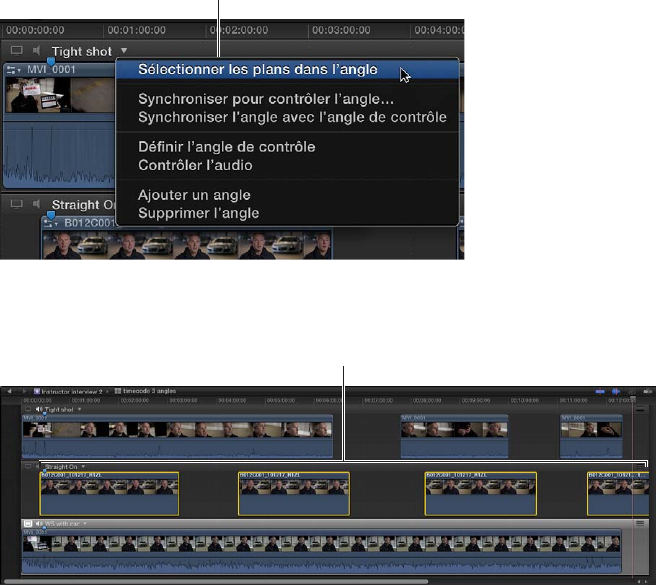Go forward in timeline history arrow
Viewport: 656px width, 585px height.
pos(24,391)
